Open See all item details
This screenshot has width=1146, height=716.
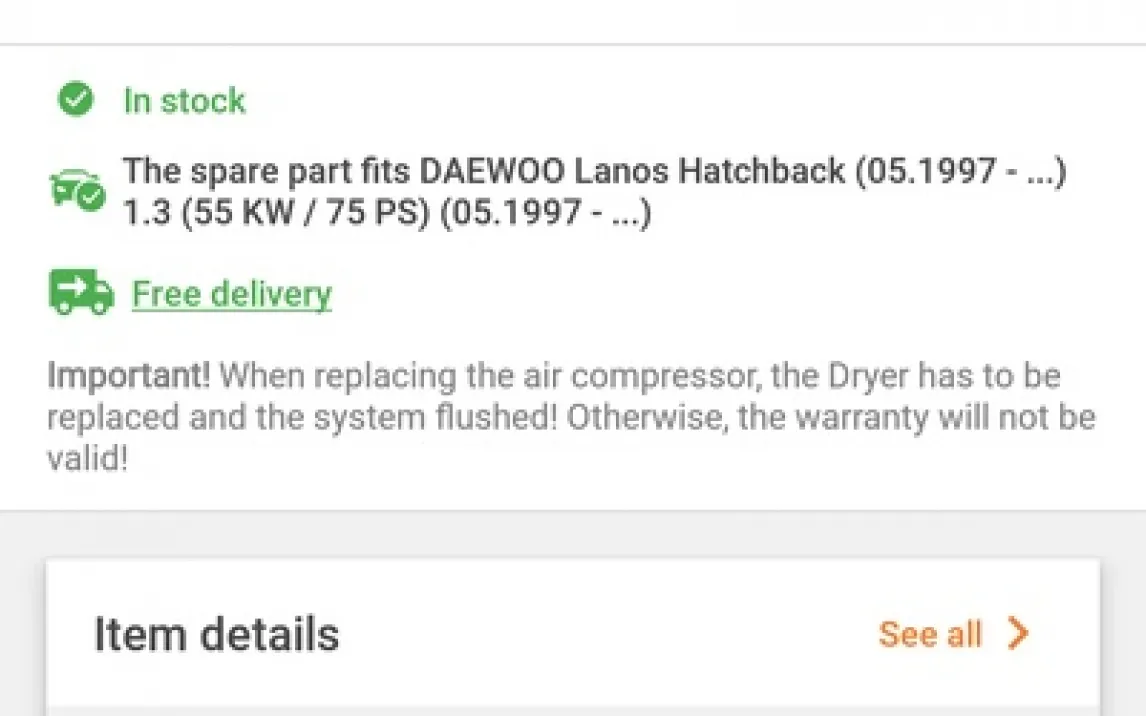[x=930, y=634]
